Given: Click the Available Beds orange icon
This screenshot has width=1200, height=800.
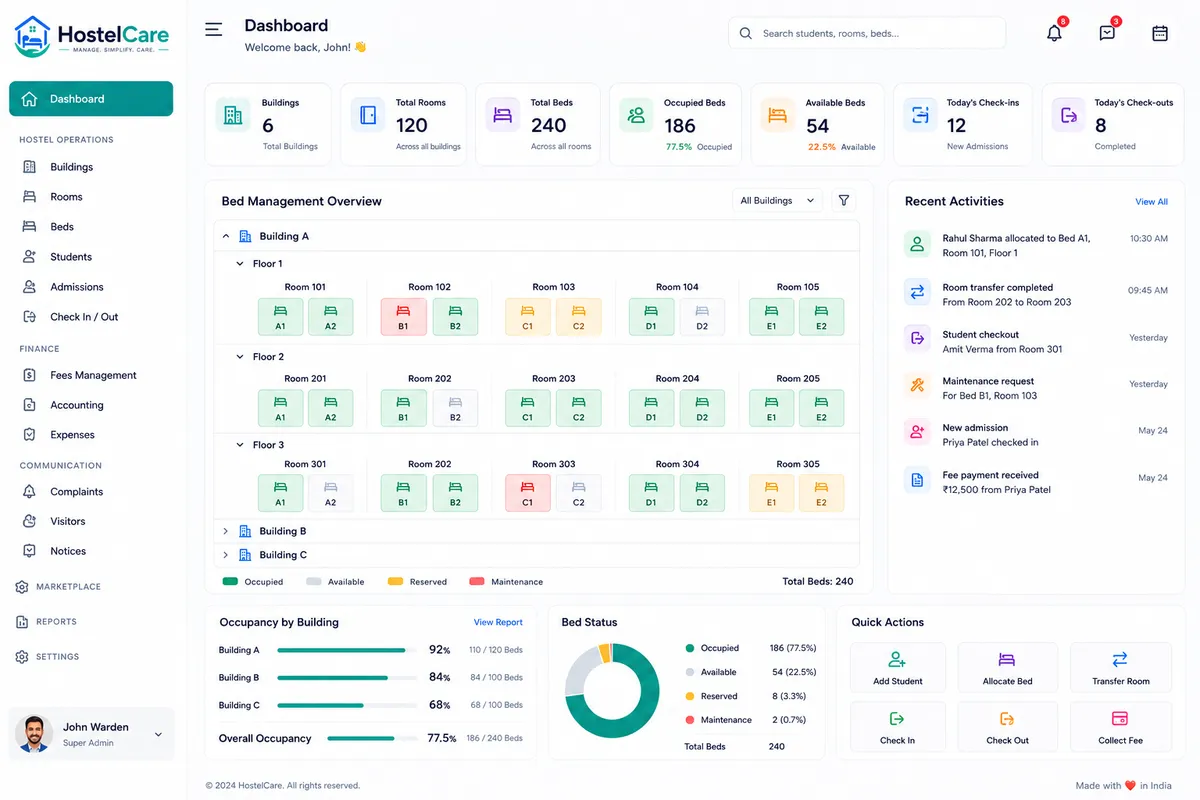Looking at the screenshot, I should 777,115.
